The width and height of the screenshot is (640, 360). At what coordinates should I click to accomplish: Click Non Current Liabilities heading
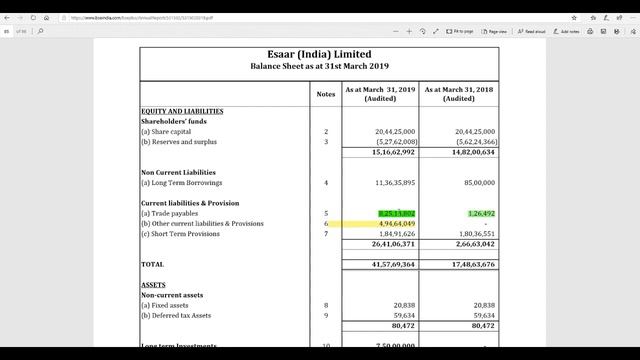coord(178,173)
